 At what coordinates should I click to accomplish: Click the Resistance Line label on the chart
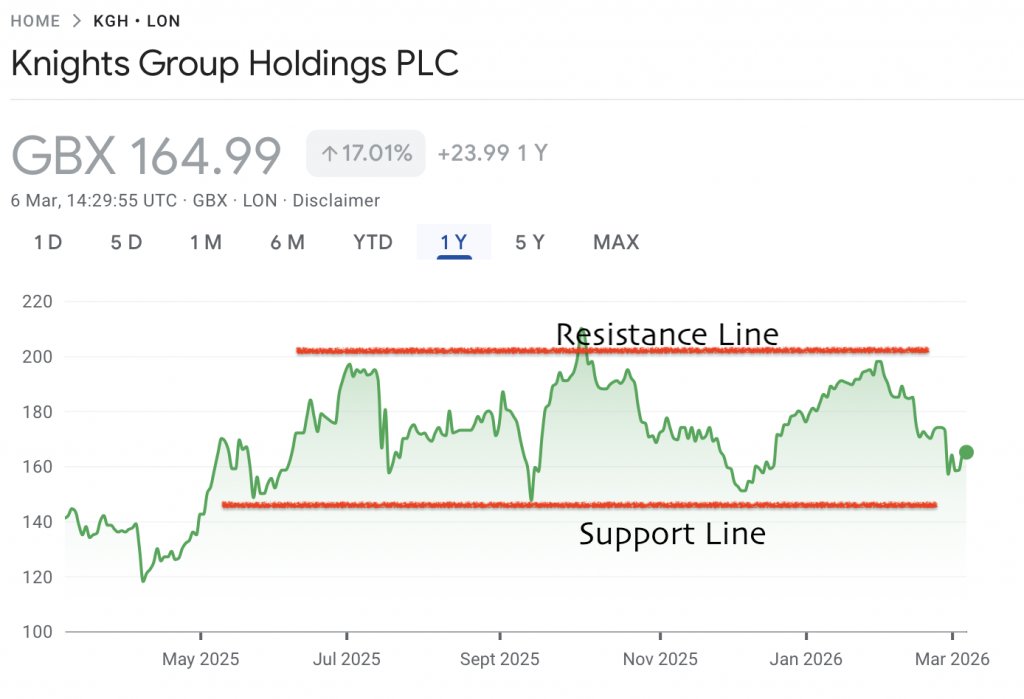pos(667,335)
